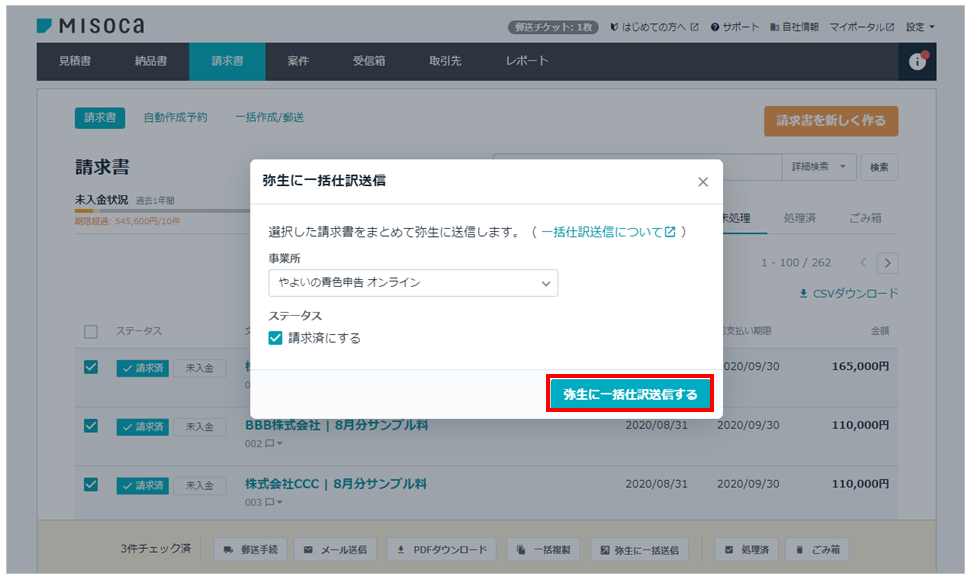Click the 郵送チケット: 1枚 badge
This screenshot has height=576, width=967.
[x=553, y=27]
